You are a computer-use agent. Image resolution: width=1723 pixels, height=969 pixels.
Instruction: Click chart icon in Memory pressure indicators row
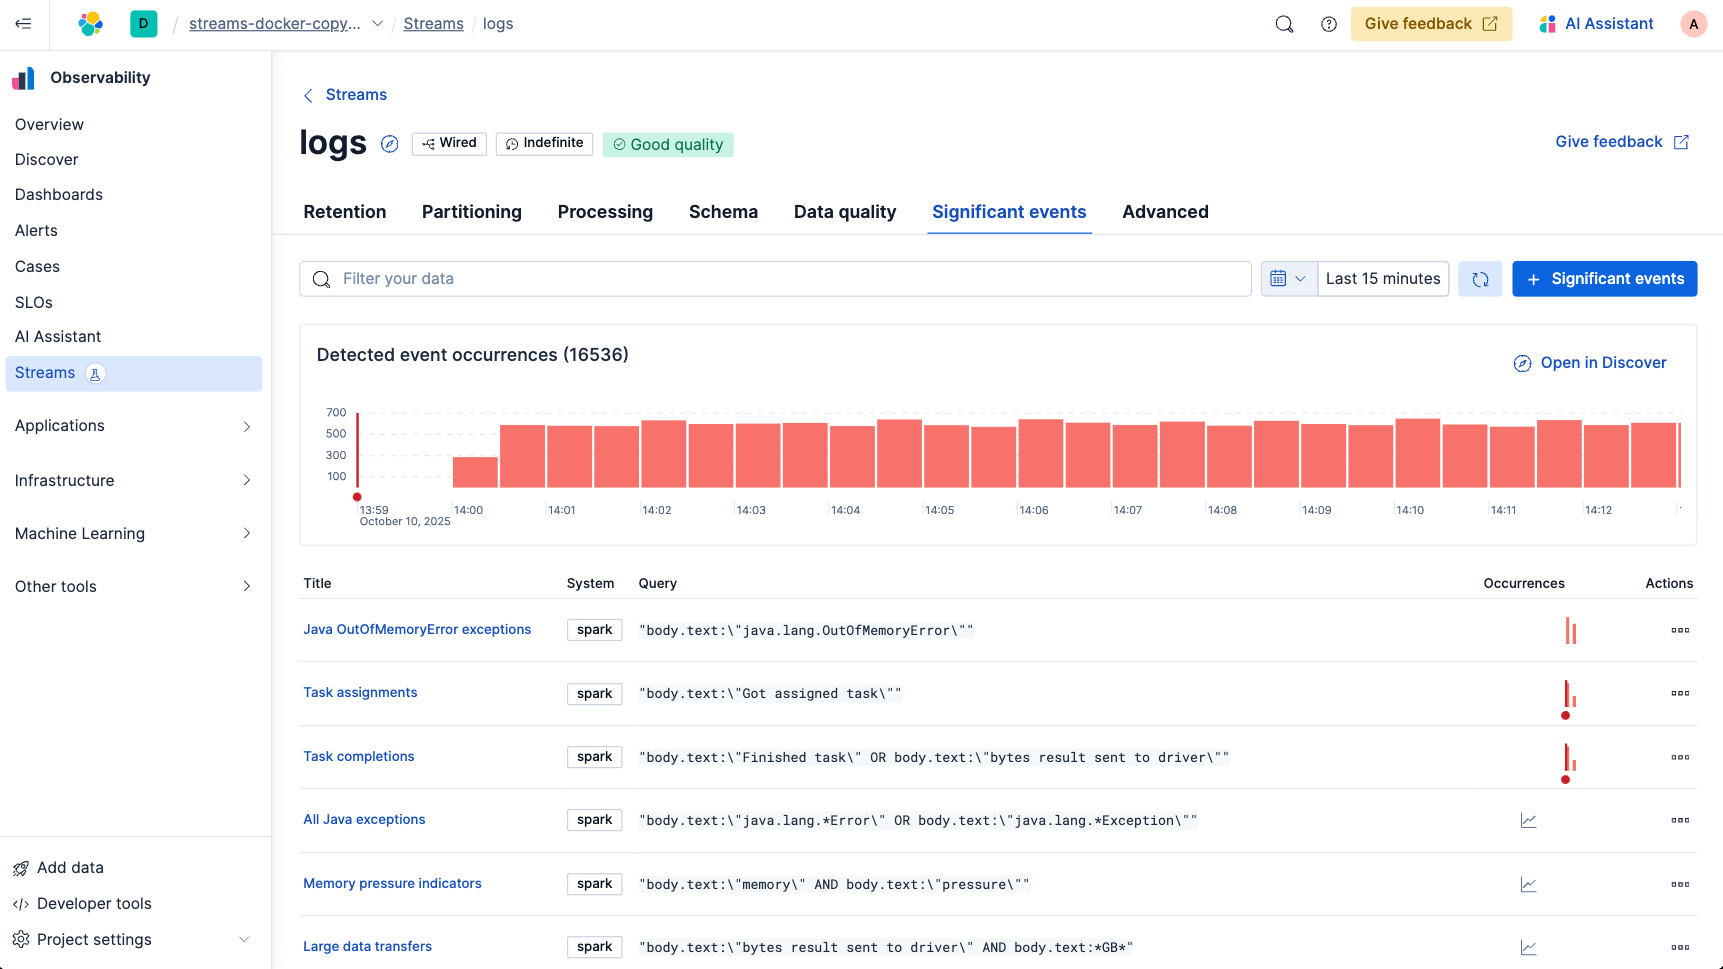click(x=1528, y=884)
